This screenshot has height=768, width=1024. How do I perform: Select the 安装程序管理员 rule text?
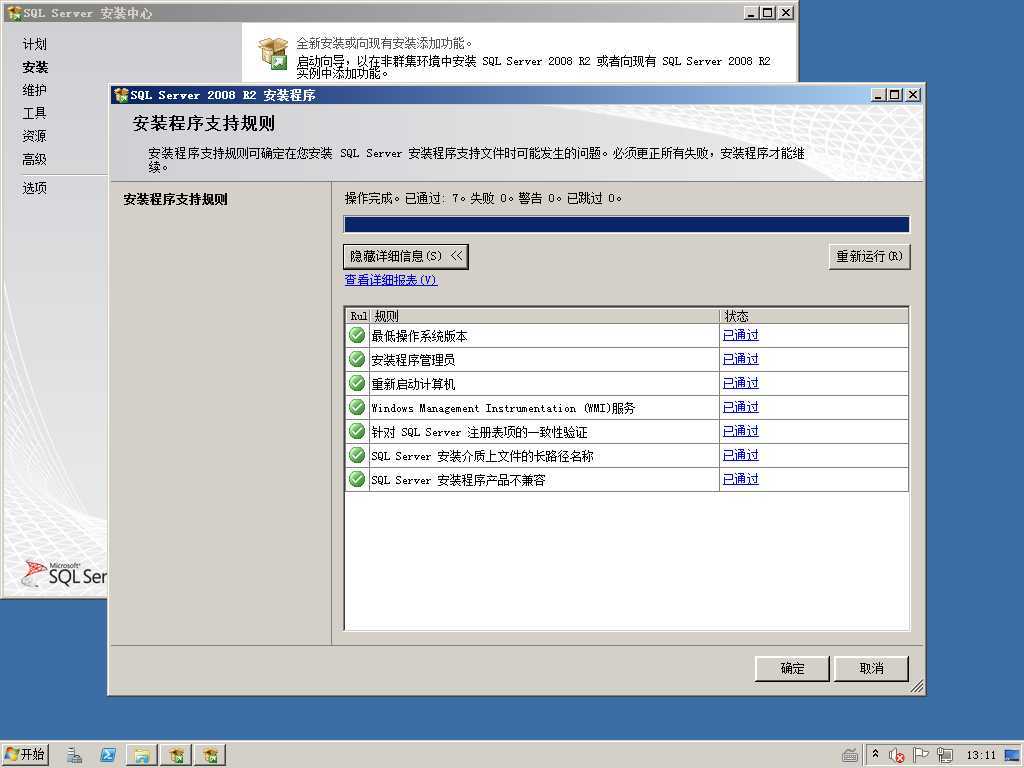[x=413, y=360]
